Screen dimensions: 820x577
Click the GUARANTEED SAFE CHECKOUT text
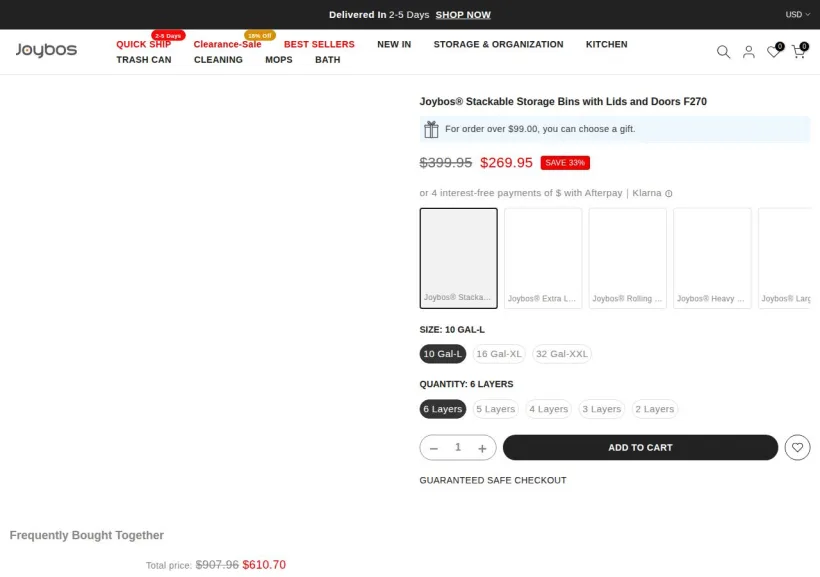click(x=493, y=480)
